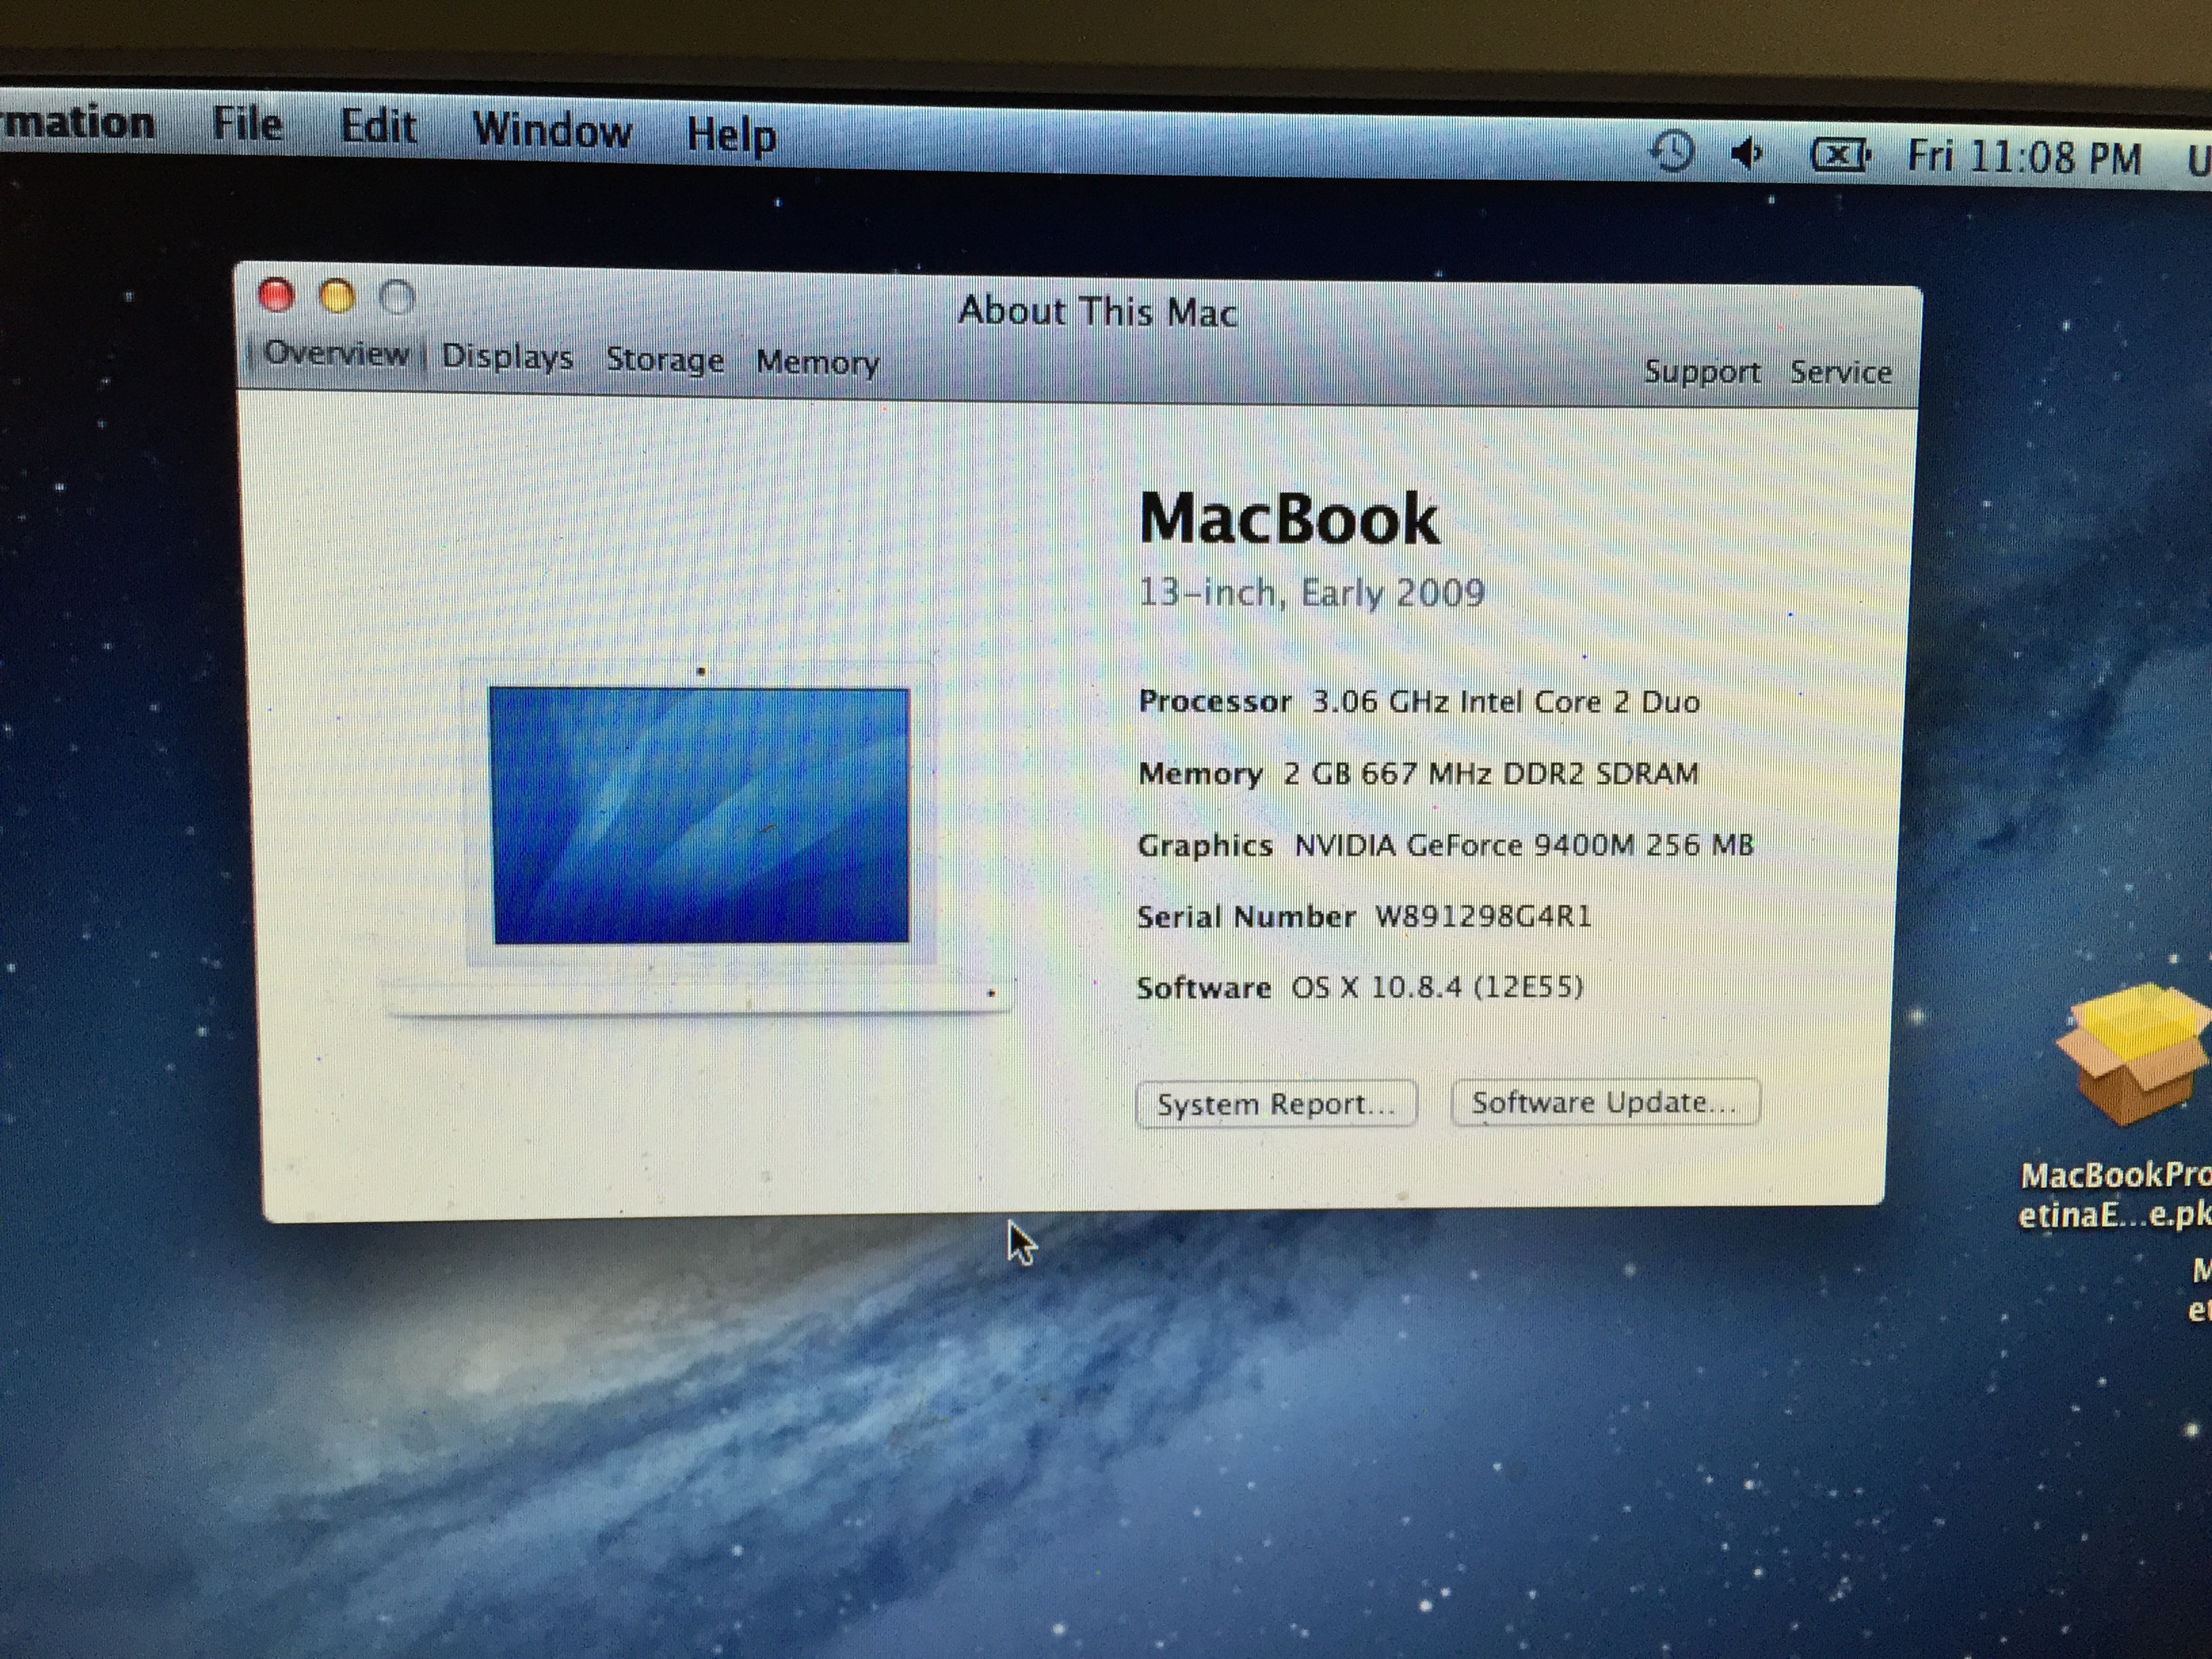Open the Help menu

pyautogui.click(x=731, y=135)
